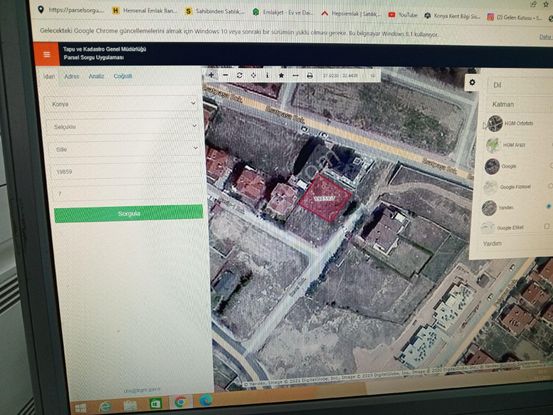Click the green Sorgula button
553x415 pixels.
(129, 214)
